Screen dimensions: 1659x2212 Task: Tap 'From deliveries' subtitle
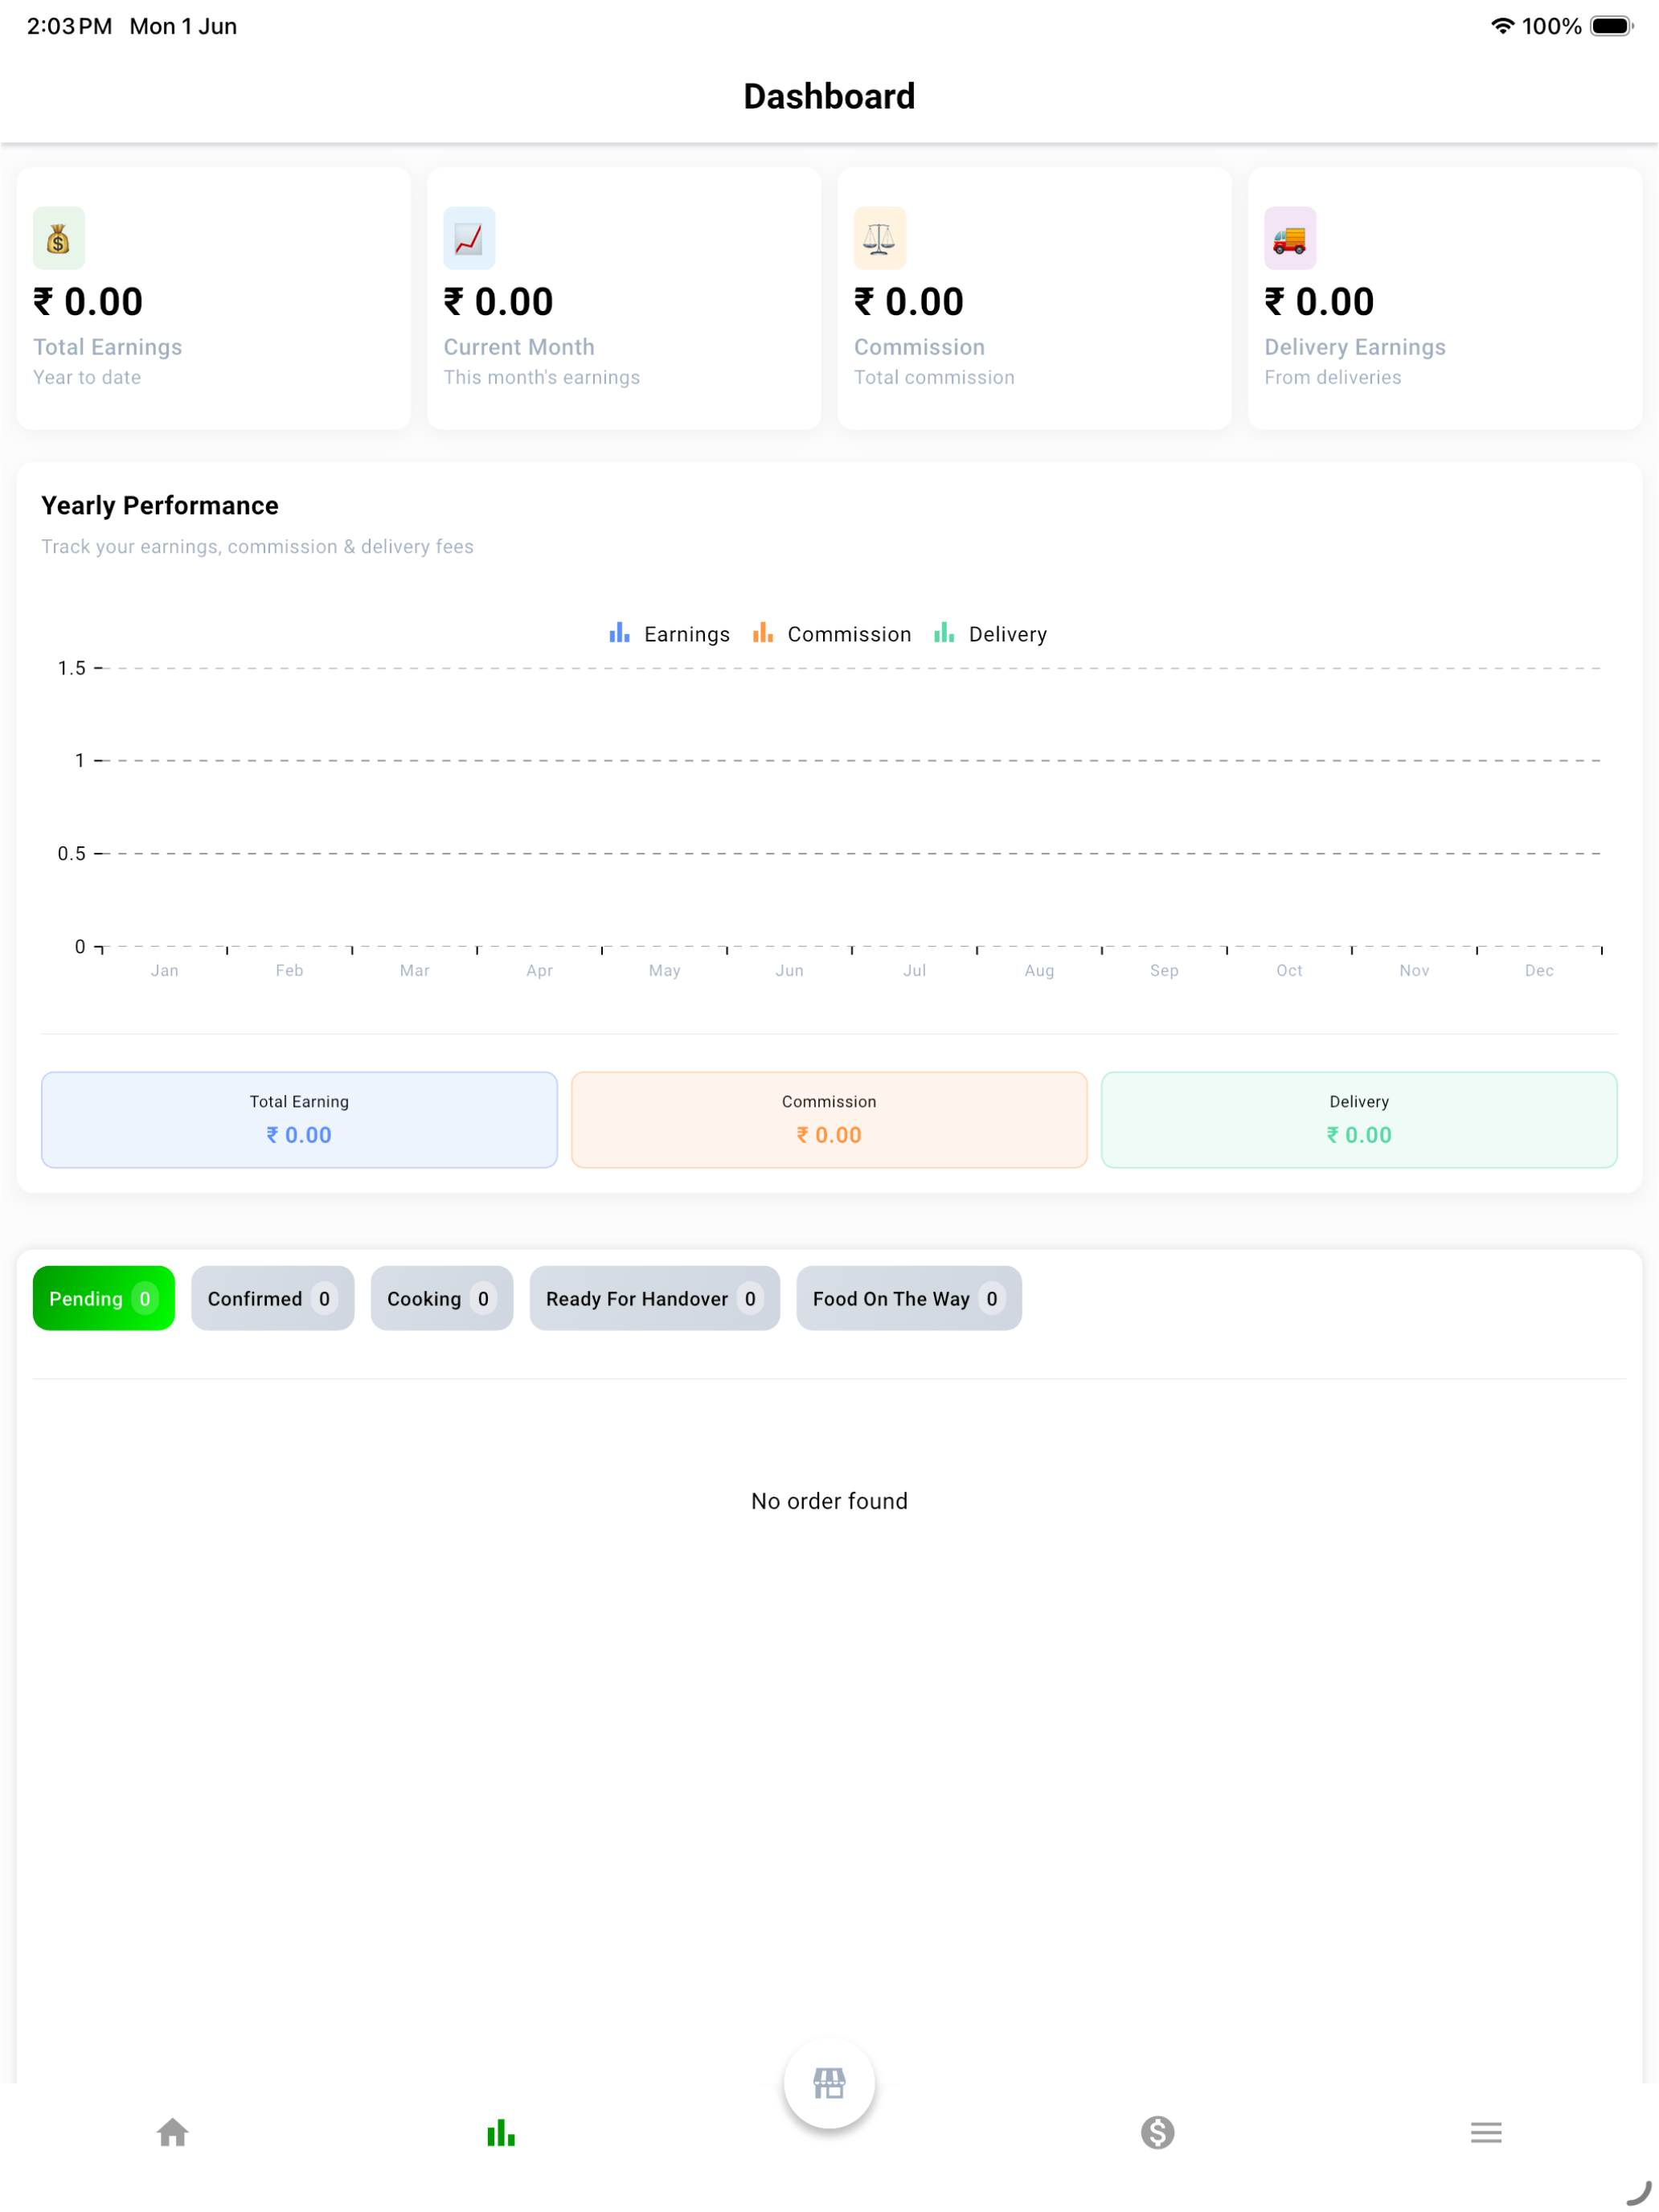[x=1333, y=377]
